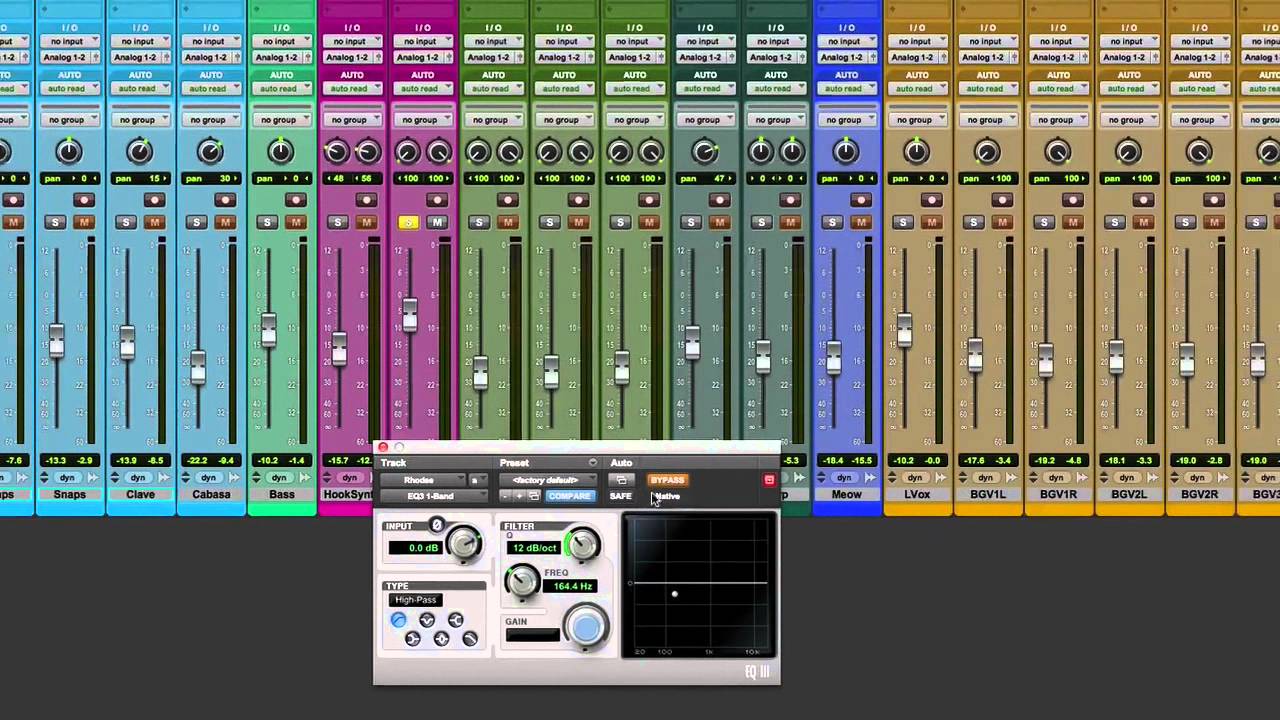The height and width of the screenshot is (720, 1280).
Task: Select the High-Pass filter type icon
Action: pos(399,620)
